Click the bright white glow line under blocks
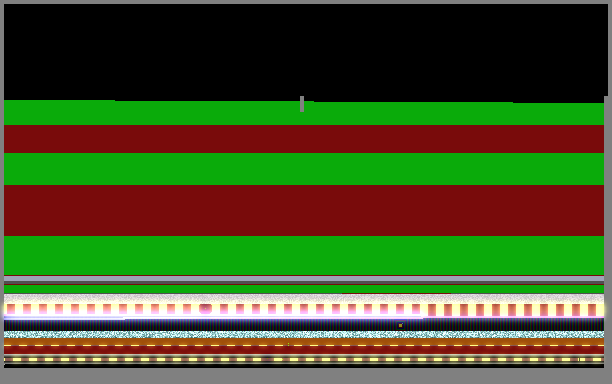Screen dimensions: 612x384 coord(213,317)
